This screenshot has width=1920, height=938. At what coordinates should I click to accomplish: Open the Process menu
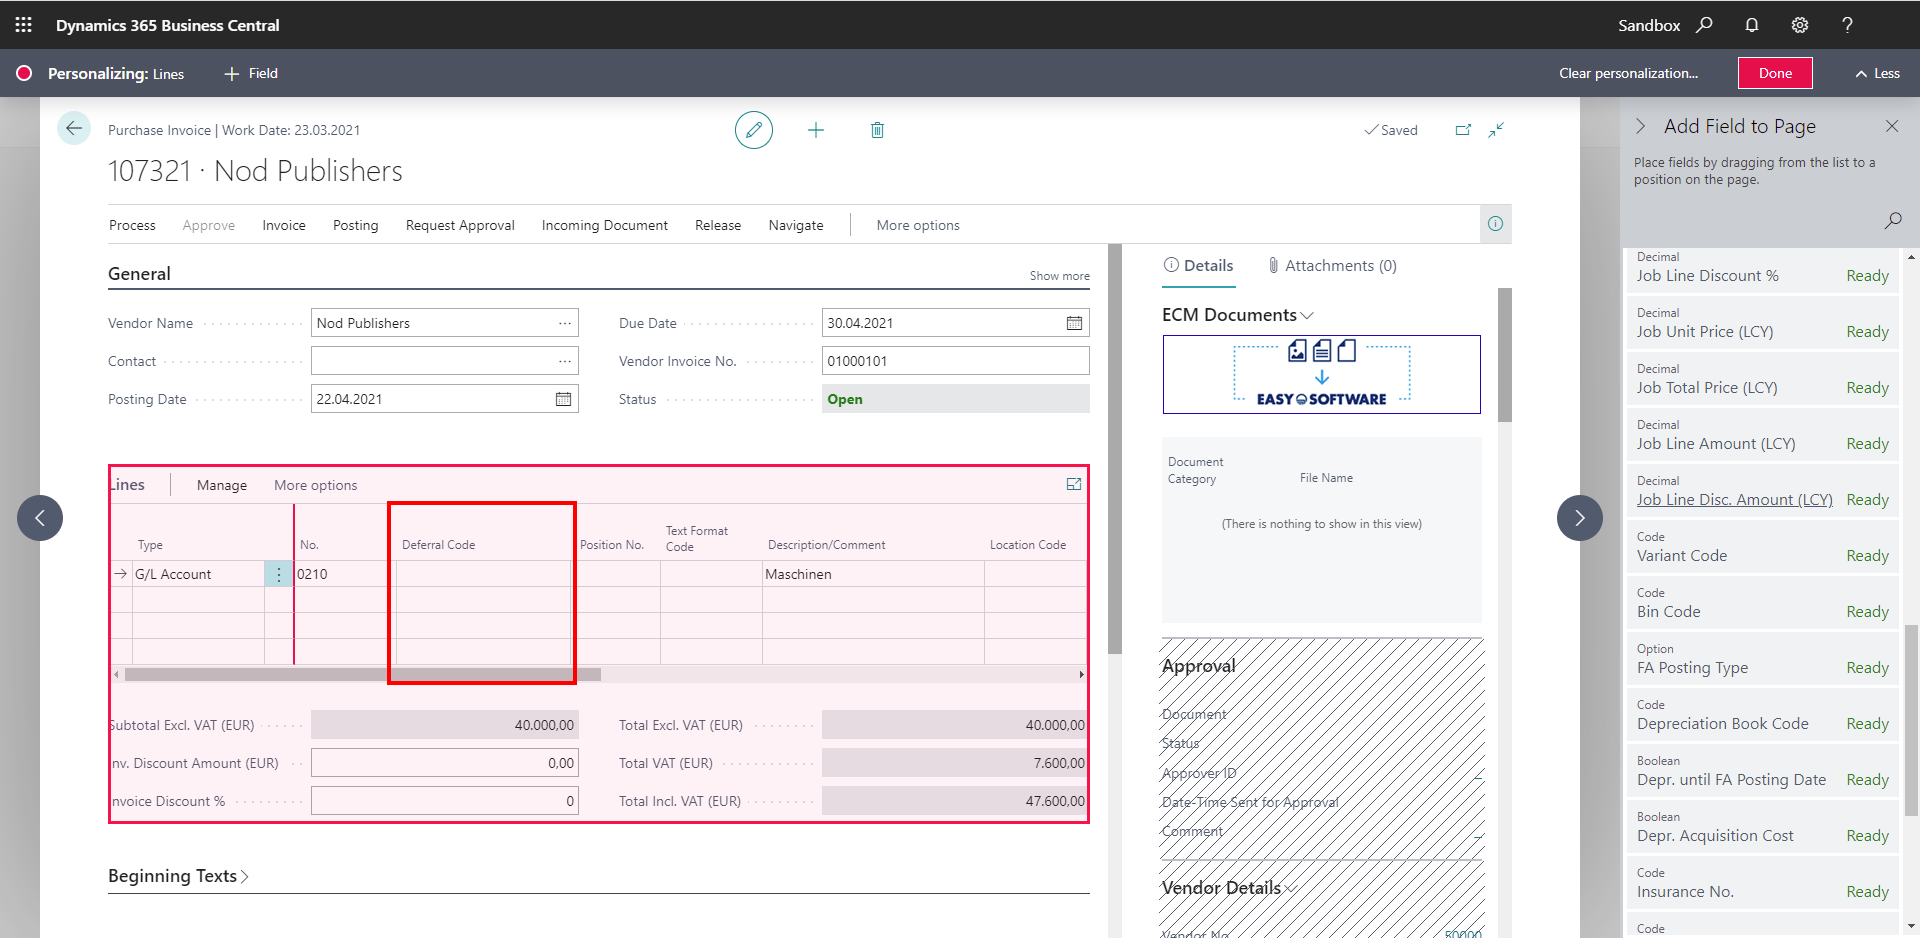tap(132, 225)
